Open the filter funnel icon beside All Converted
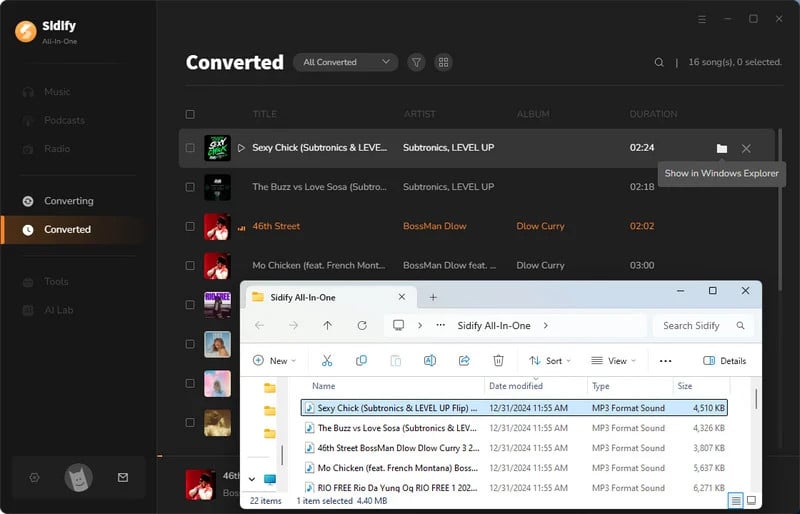 416,62
